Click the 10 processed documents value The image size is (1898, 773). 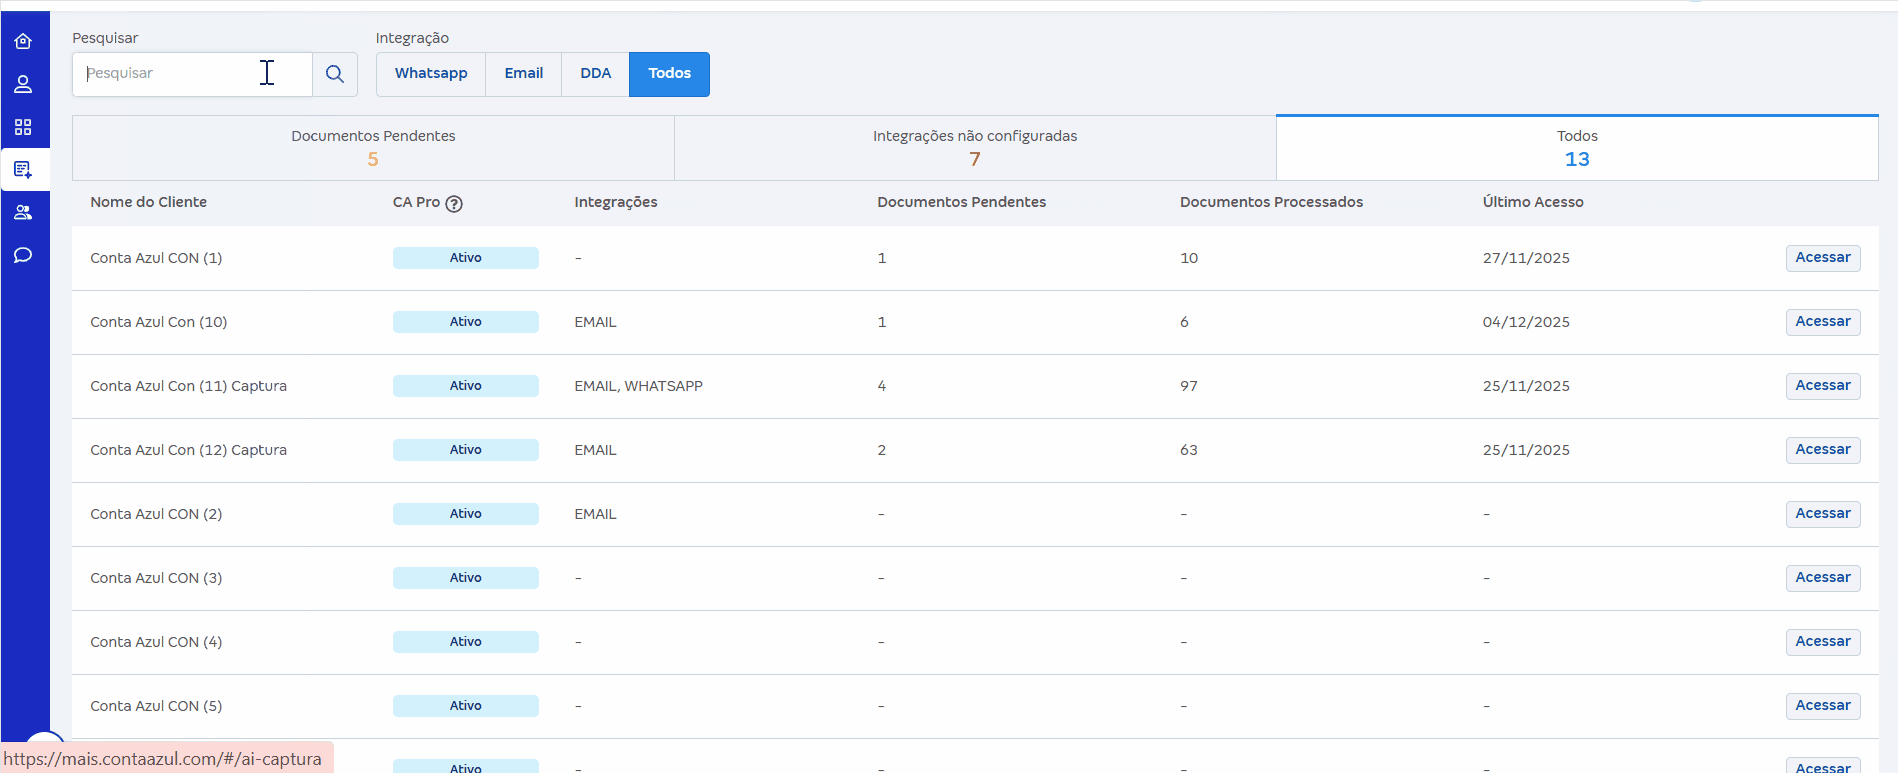pos(1189,258)
